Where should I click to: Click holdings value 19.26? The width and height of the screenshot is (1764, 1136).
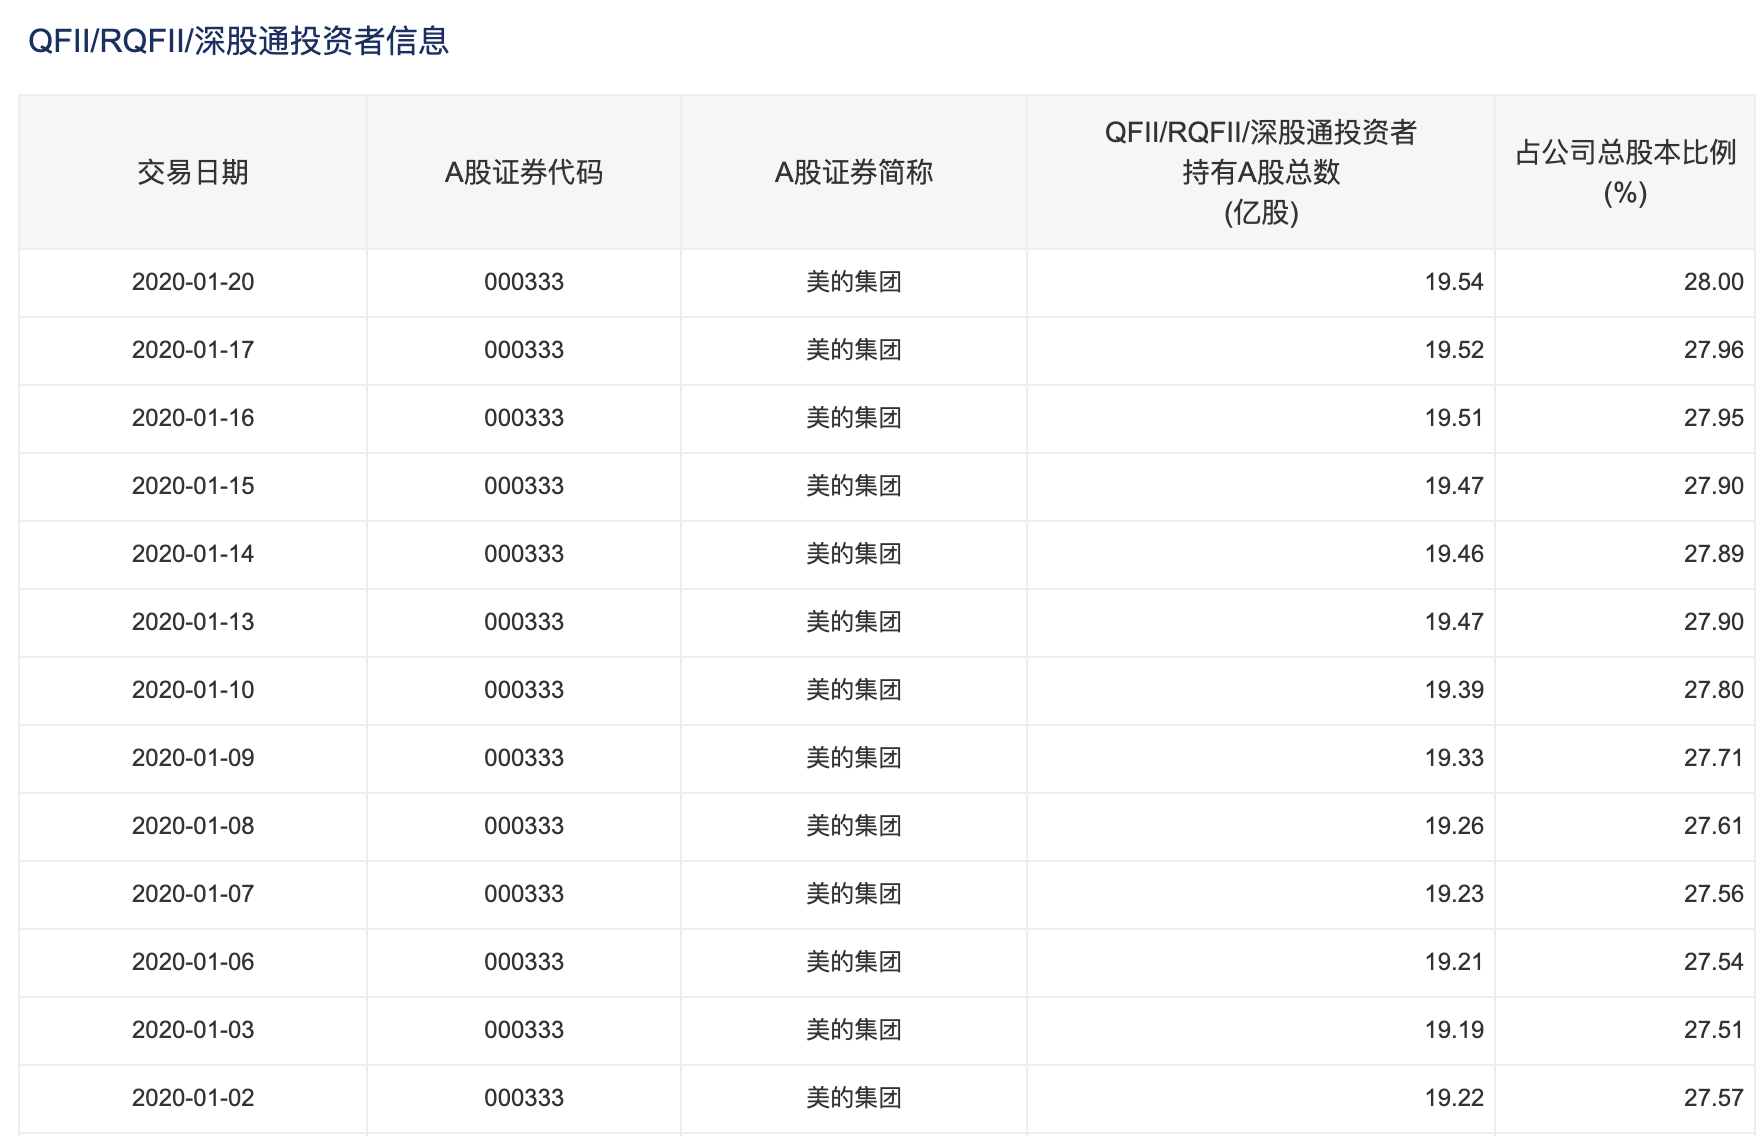1454,826
